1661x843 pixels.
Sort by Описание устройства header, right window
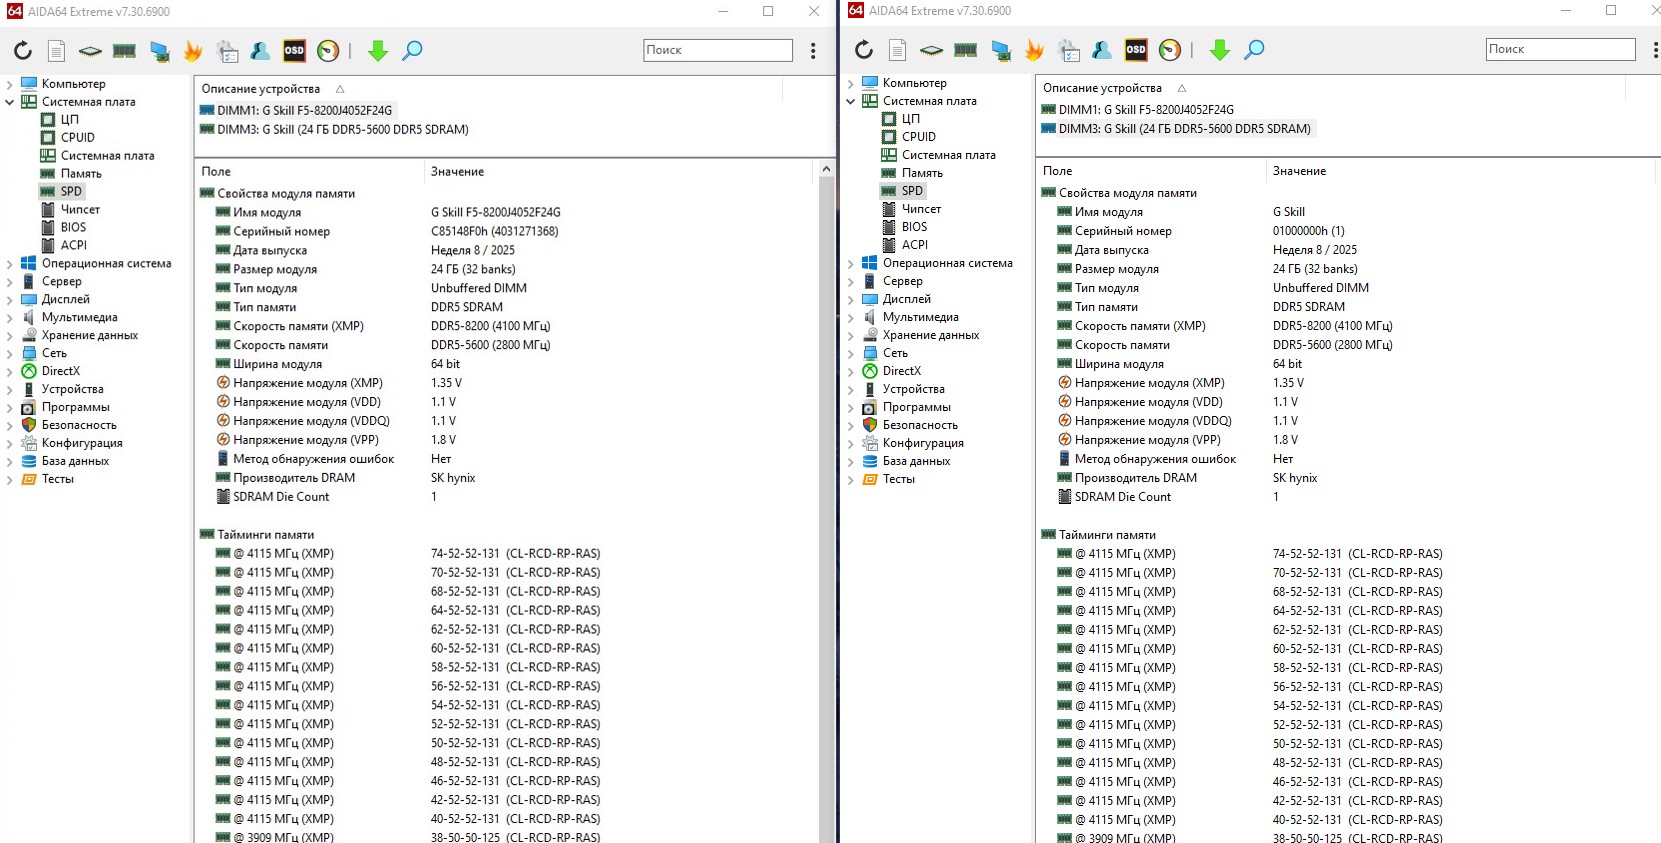1102,88
